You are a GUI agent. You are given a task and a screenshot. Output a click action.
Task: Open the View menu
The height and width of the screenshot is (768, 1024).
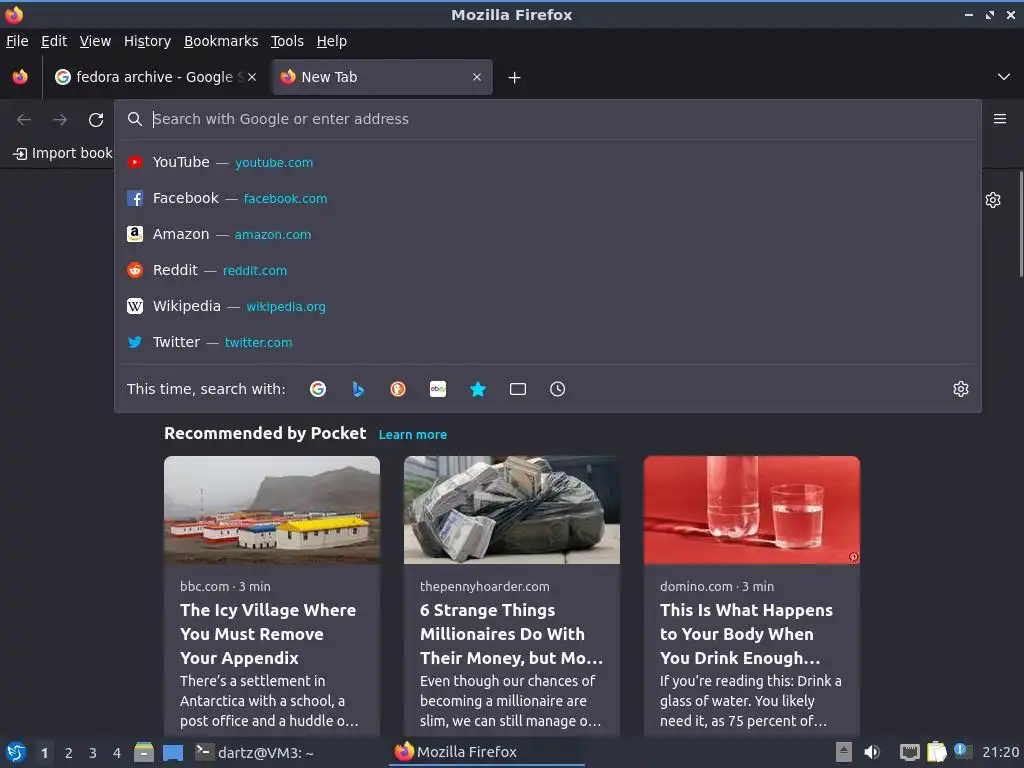click(95, 41)
